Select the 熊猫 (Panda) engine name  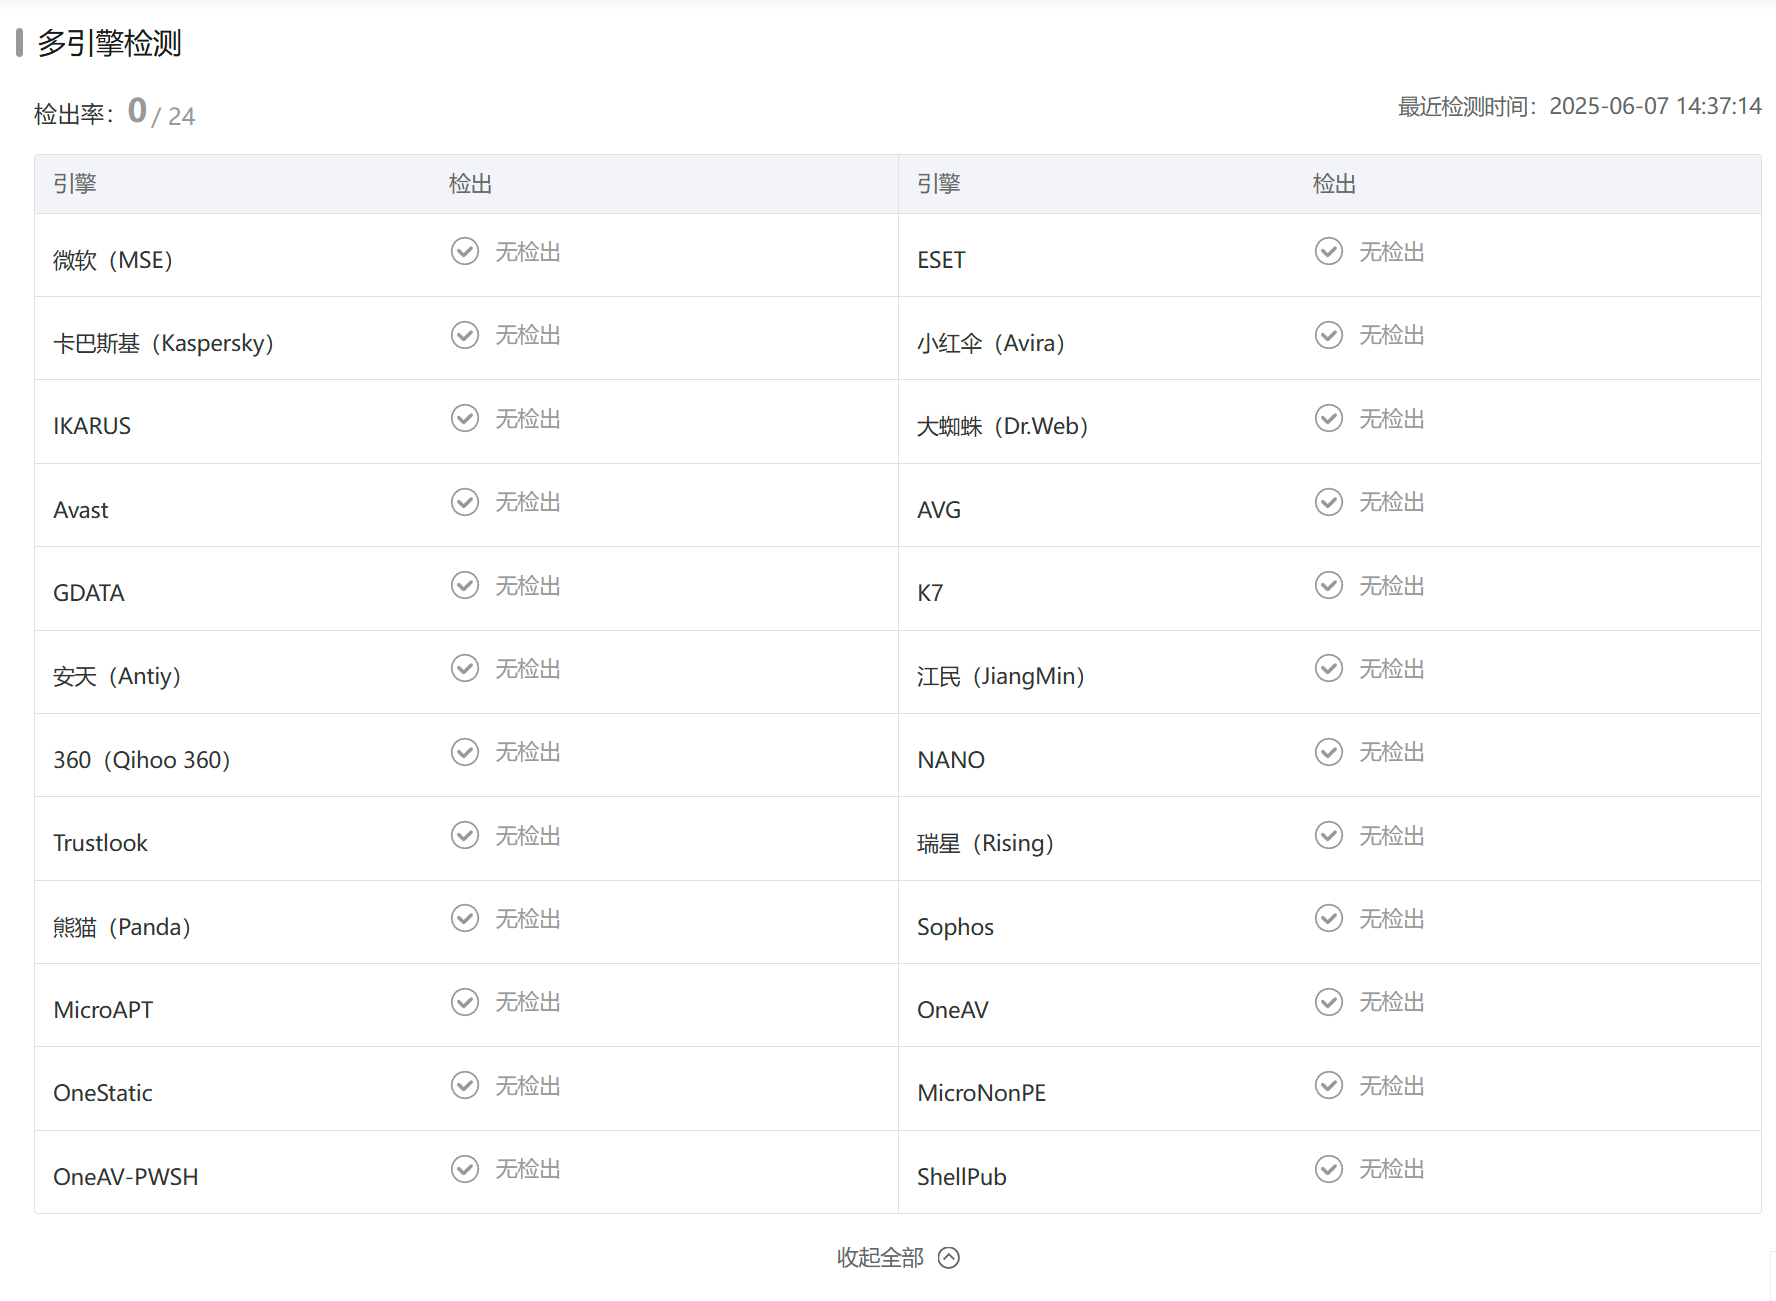click(x=122, y=927)
